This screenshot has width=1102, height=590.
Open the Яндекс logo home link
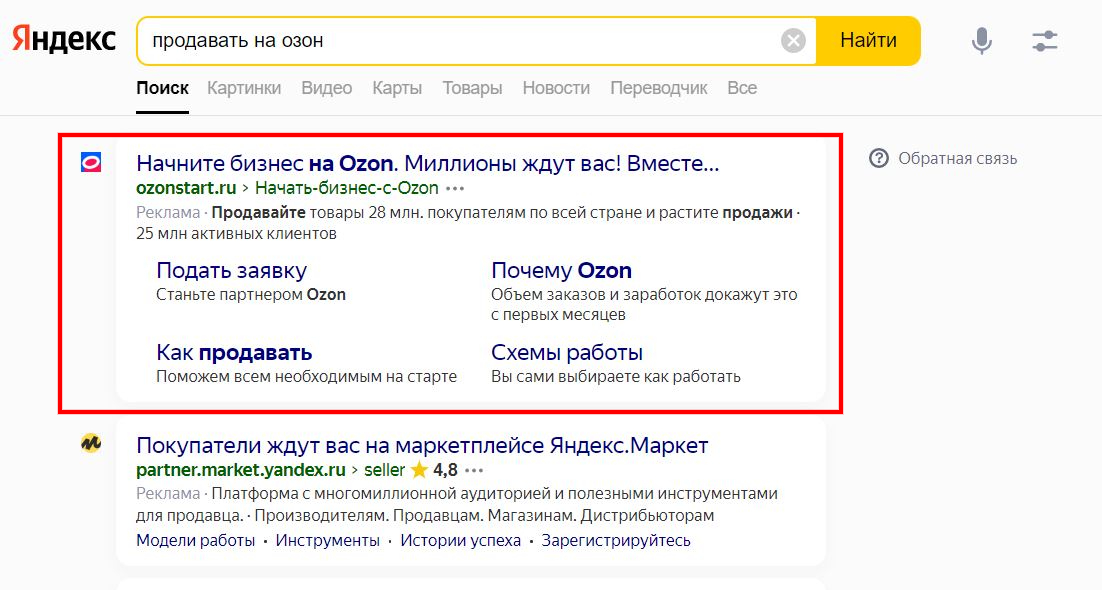coord(64,41)
